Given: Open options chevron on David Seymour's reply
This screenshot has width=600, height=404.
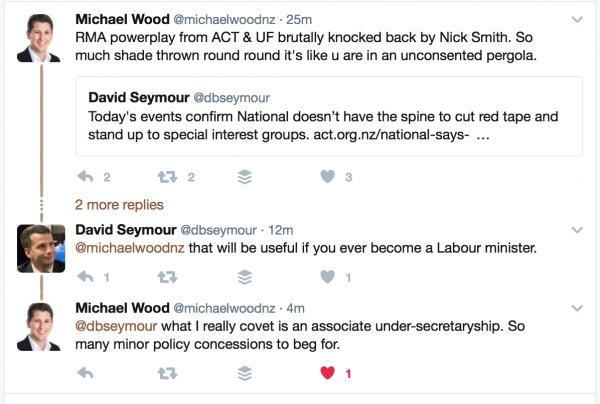Looking at the screenshot, I should click(577, 230).
